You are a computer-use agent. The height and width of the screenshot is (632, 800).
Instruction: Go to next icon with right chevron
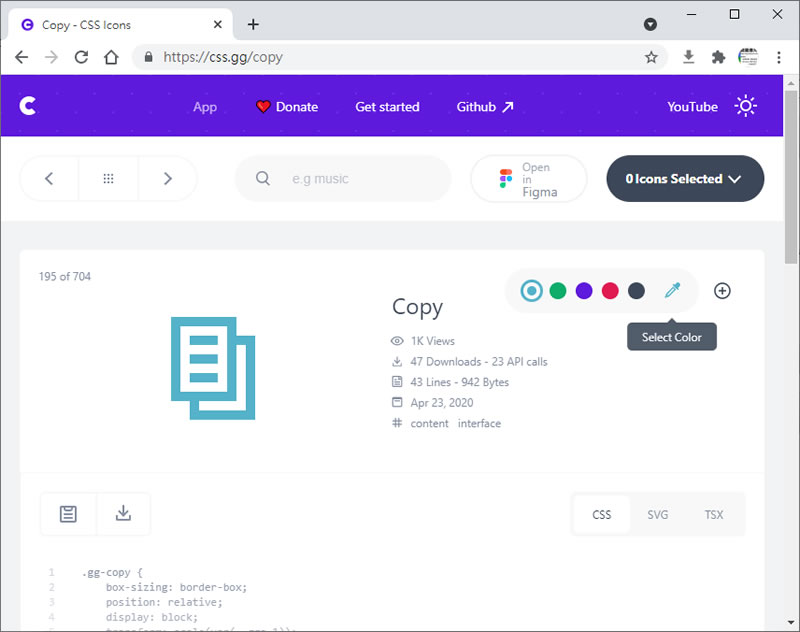click(x=168, y=179)
